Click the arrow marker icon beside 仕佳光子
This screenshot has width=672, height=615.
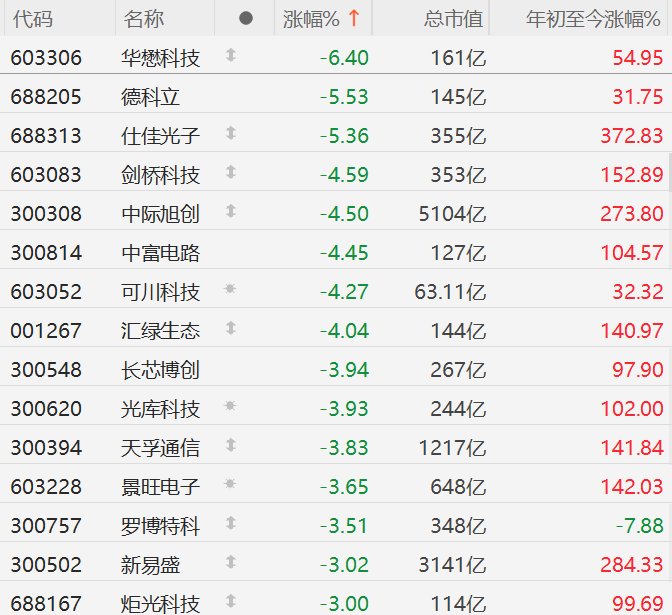(231, 133)
